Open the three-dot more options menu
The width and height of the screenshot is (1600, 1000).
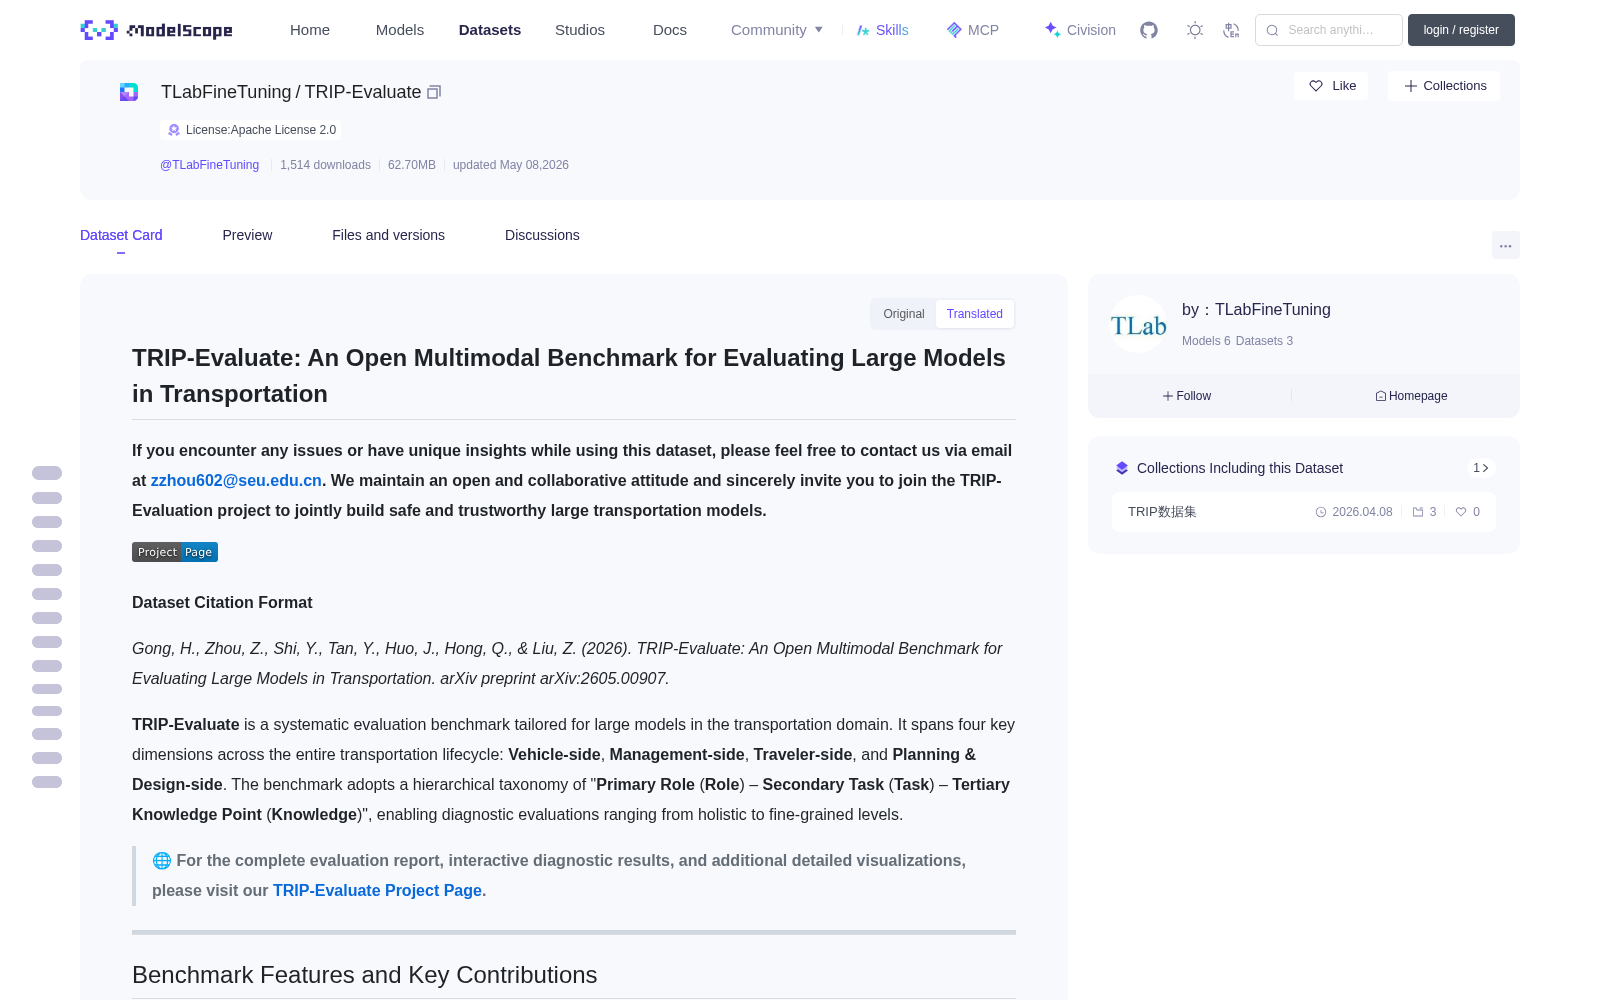[1506, 245]
